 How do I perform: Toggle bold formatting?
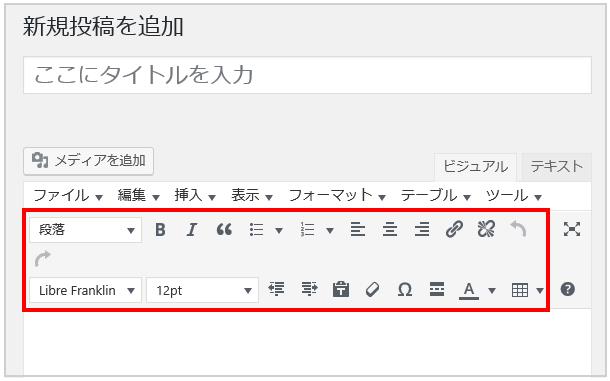click(x=160, y=230)
